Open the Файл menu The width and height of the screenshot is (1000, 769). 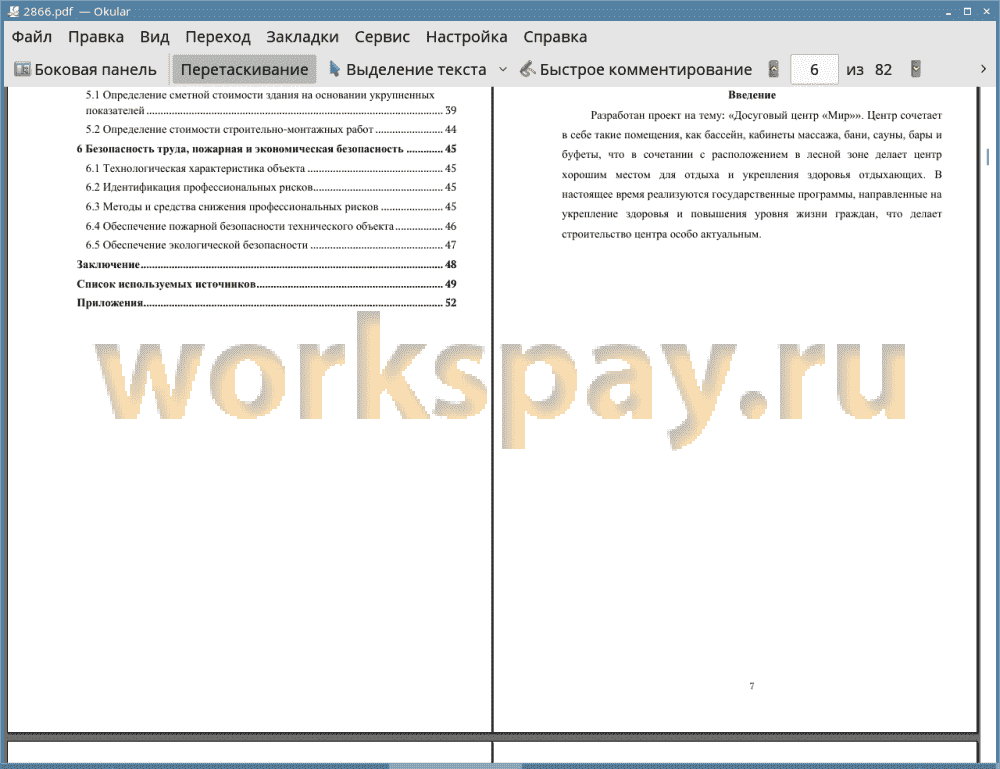31,37
